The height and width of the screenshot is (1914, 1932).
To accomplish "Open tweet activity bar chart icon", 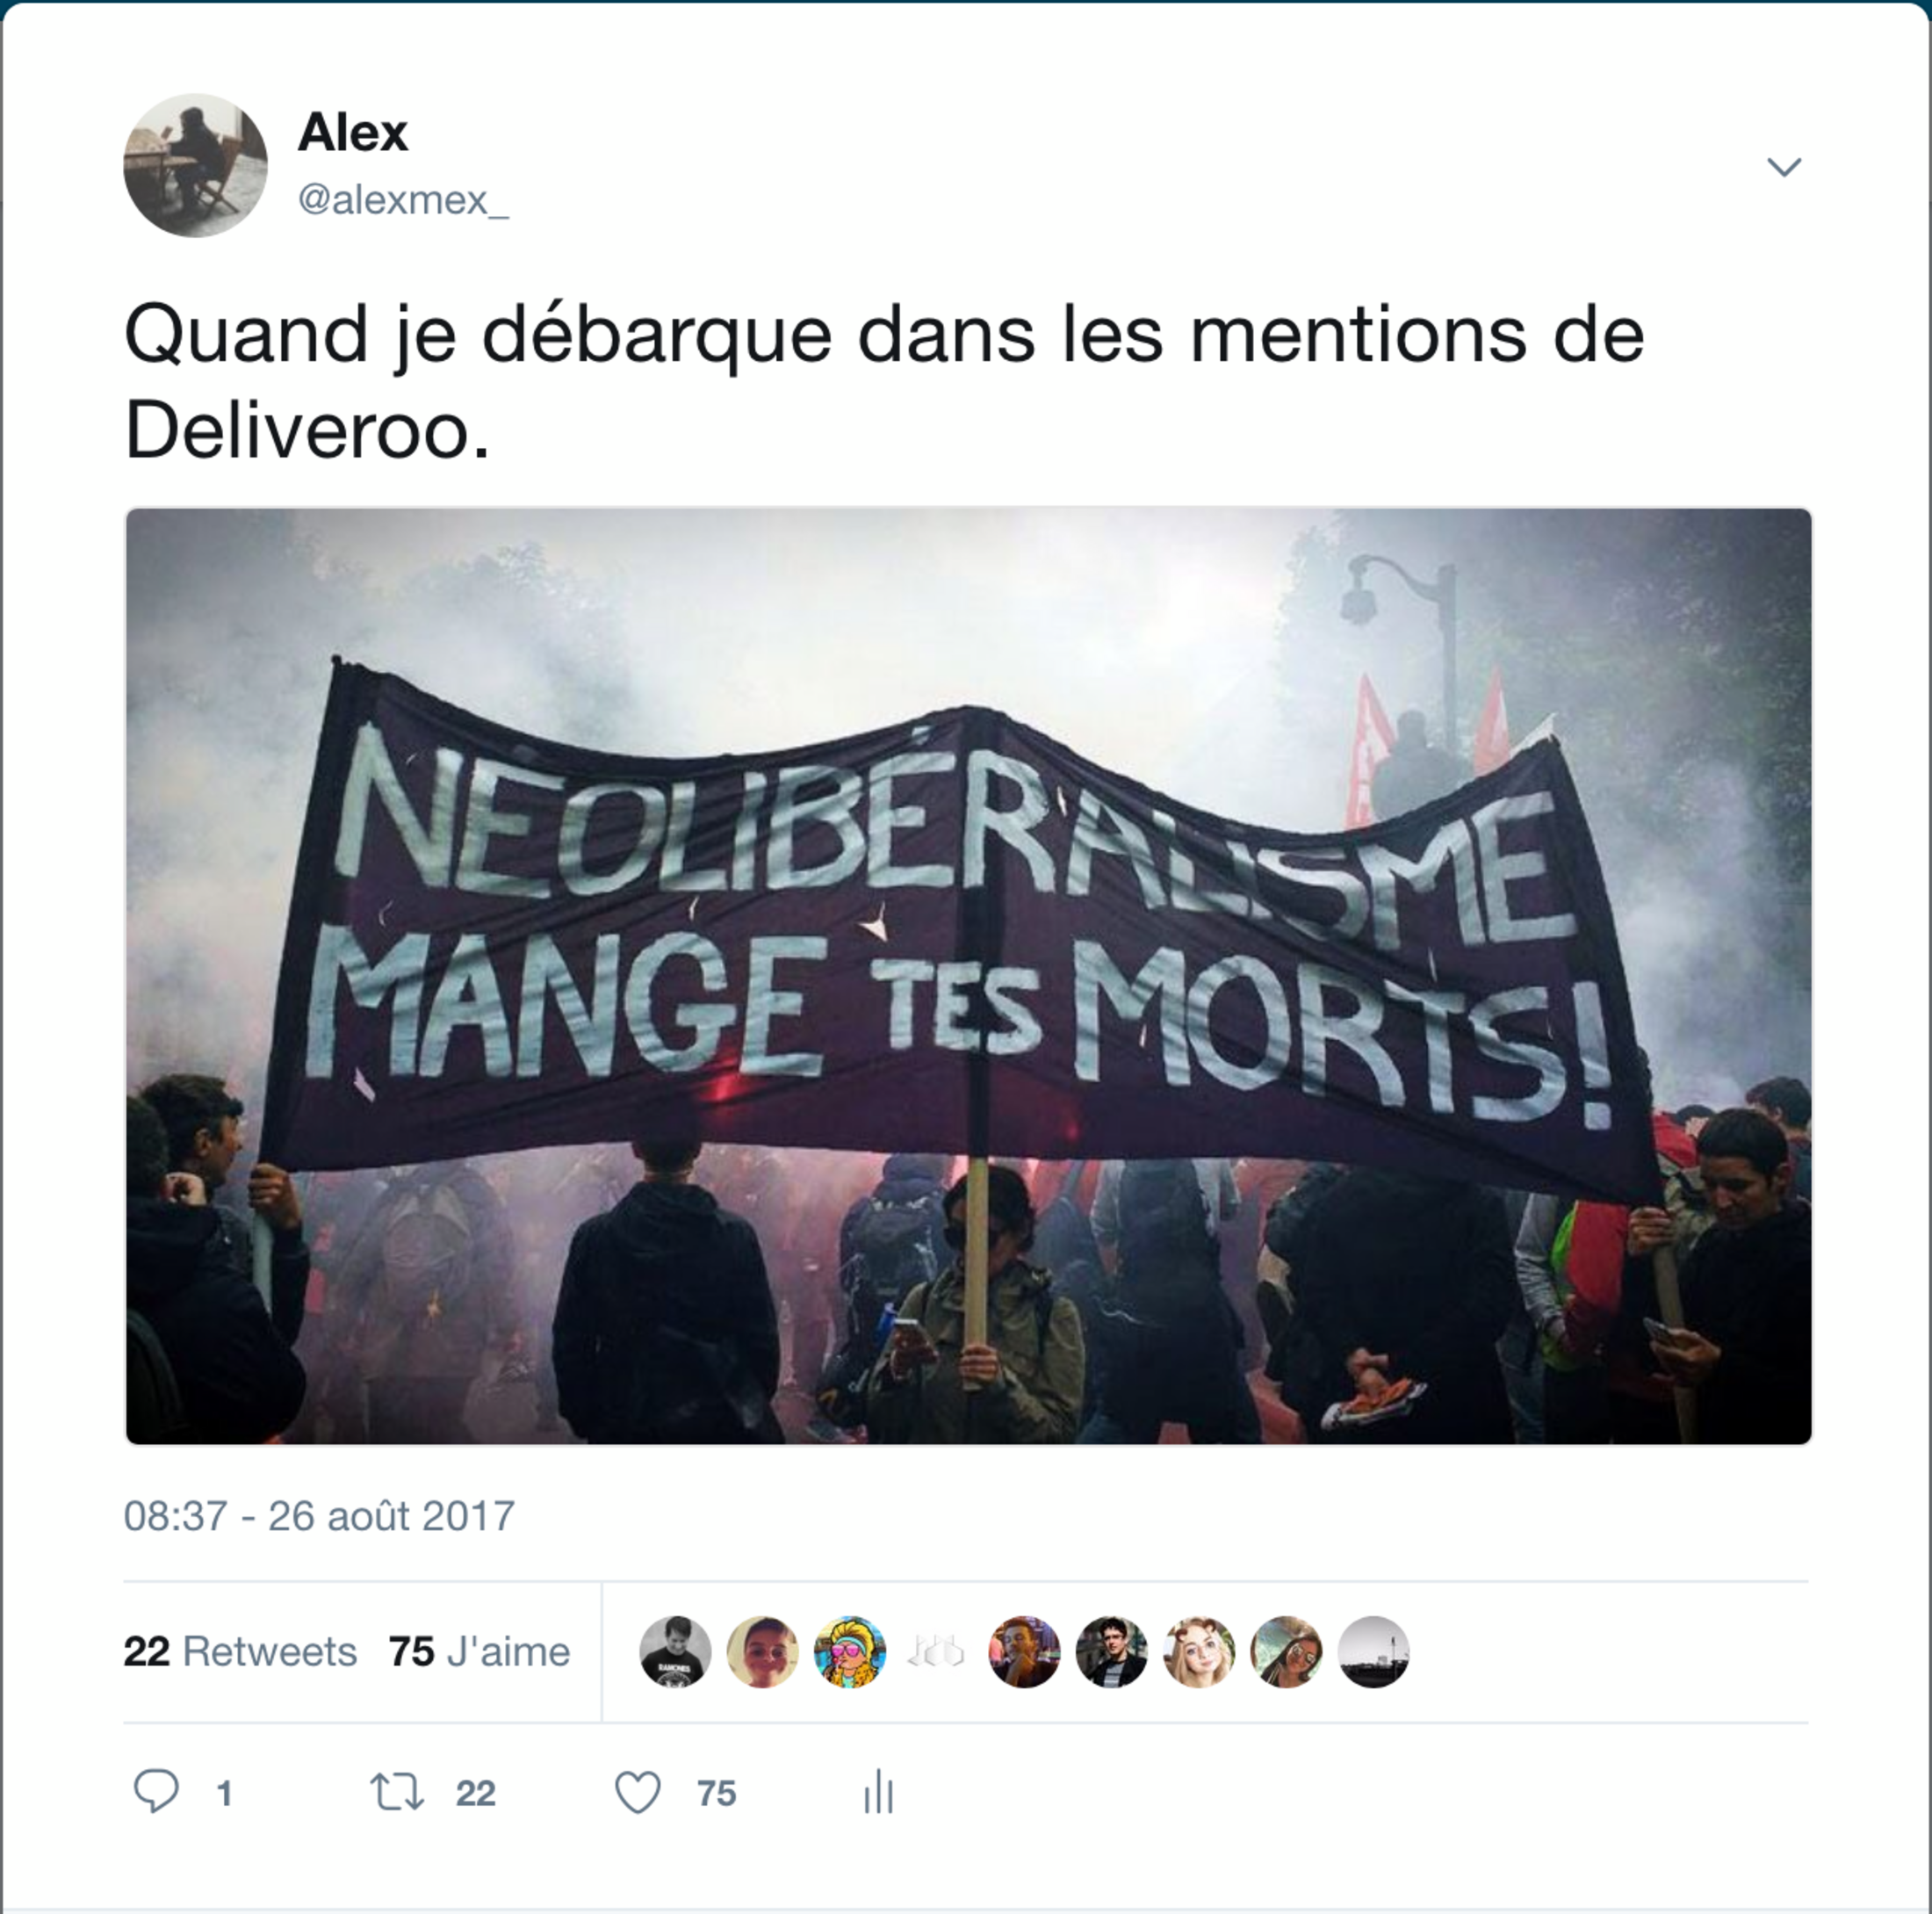I will tap(878, 1791).
